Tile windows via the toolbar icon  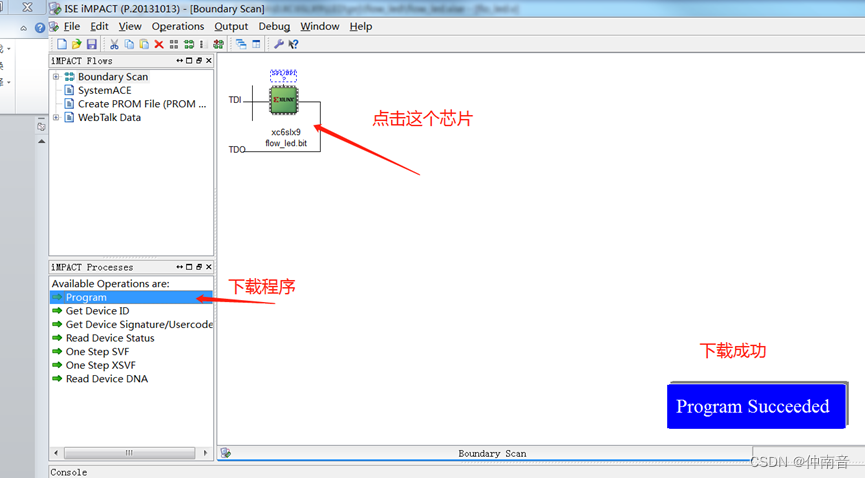pyautogui.click(x=257, y=44)
